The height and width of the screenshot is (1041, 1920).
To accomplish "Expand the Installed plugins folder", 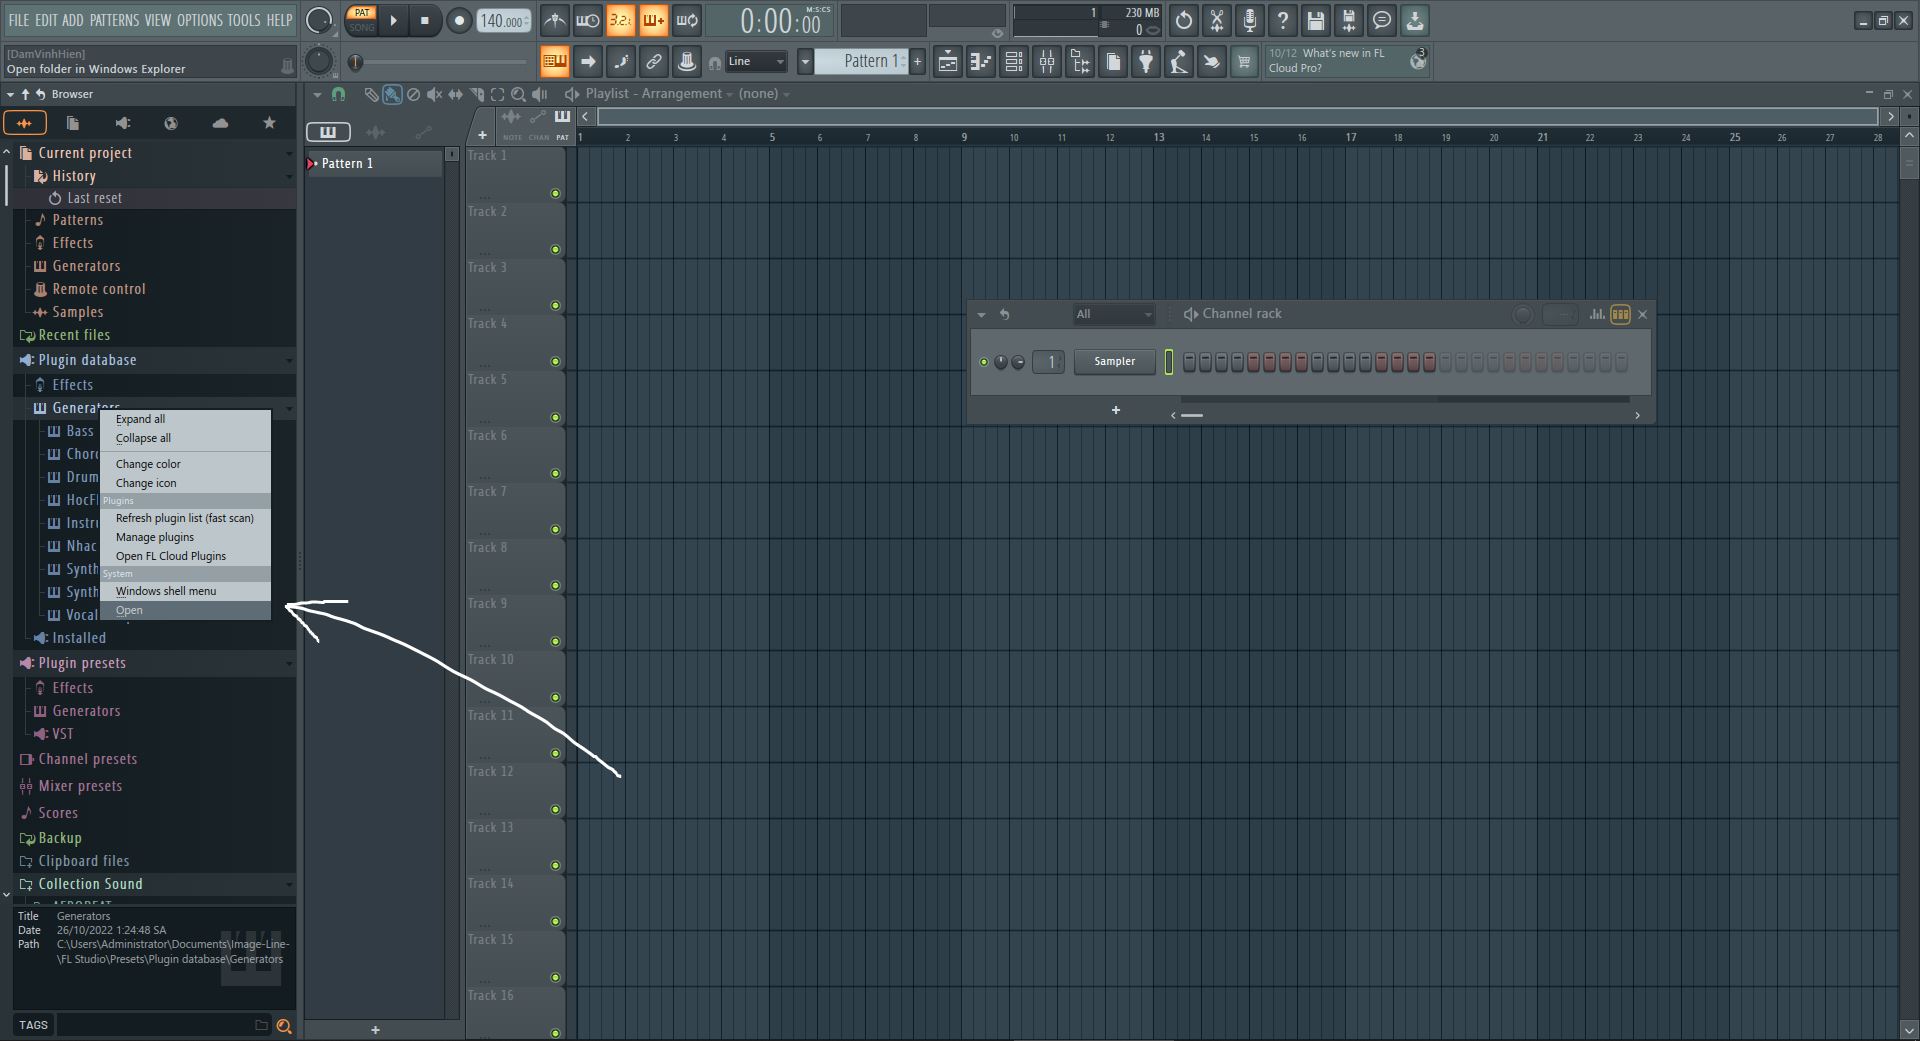I will pos(78,638).
